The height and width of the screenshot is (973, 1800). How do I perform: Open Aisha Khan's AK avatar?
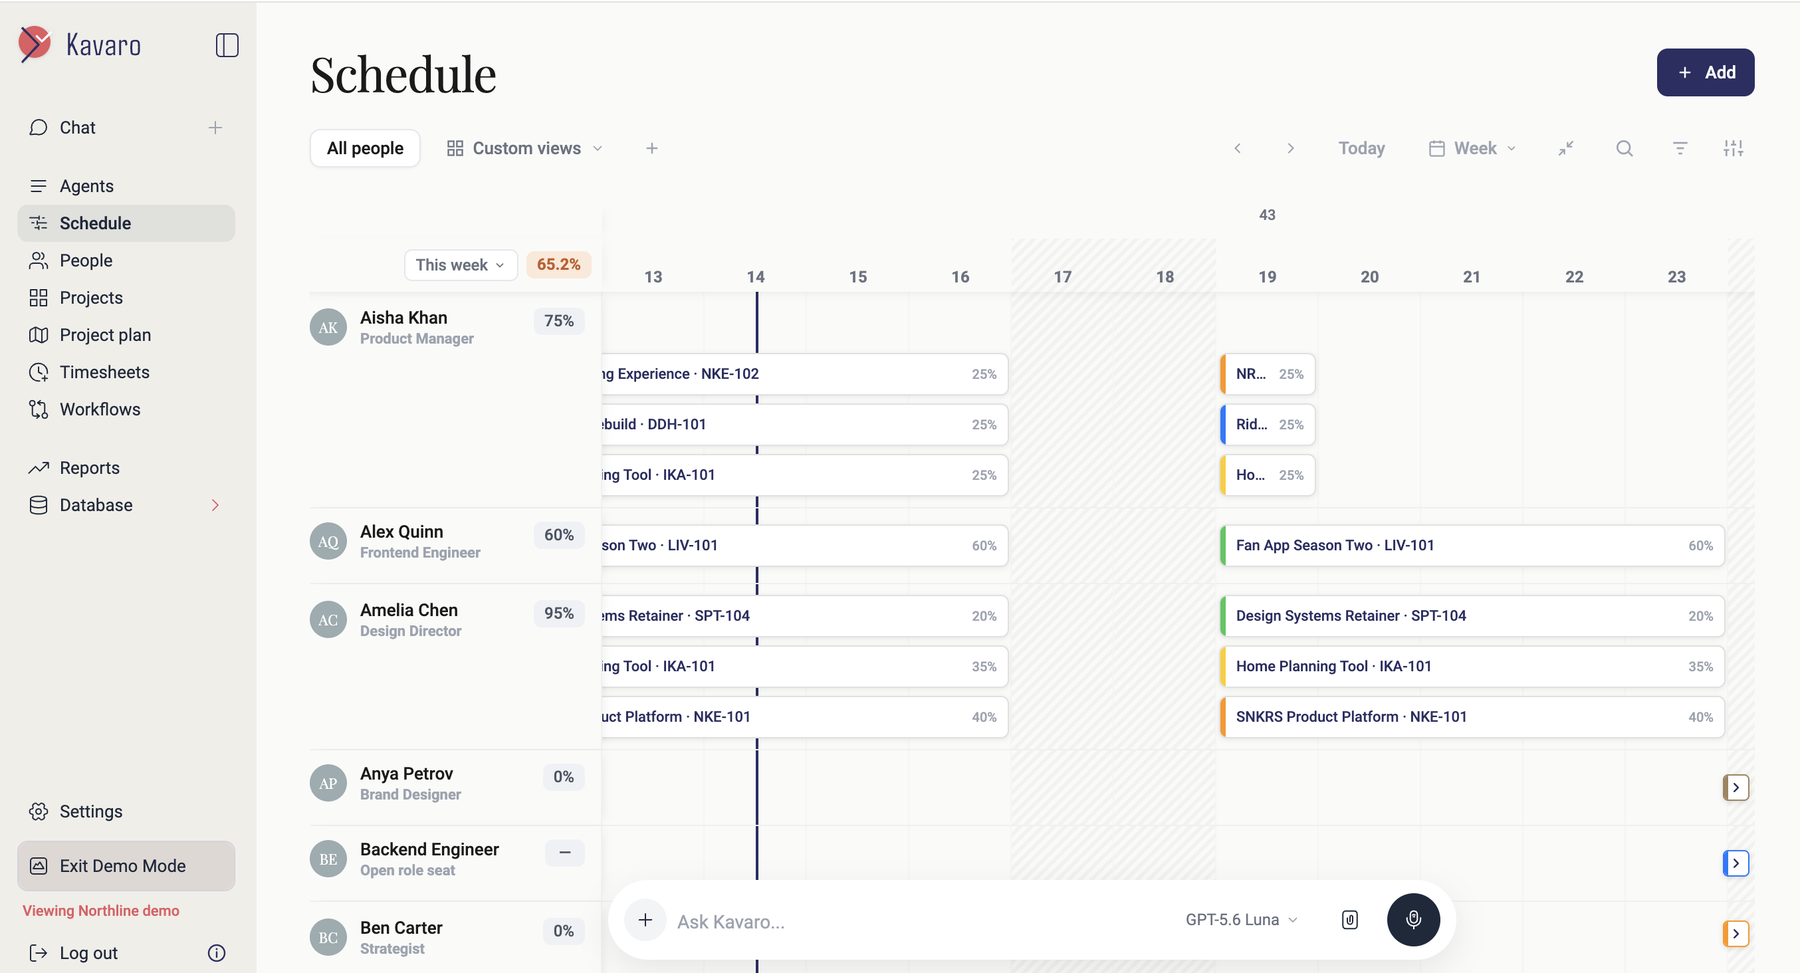click(328, 327)
